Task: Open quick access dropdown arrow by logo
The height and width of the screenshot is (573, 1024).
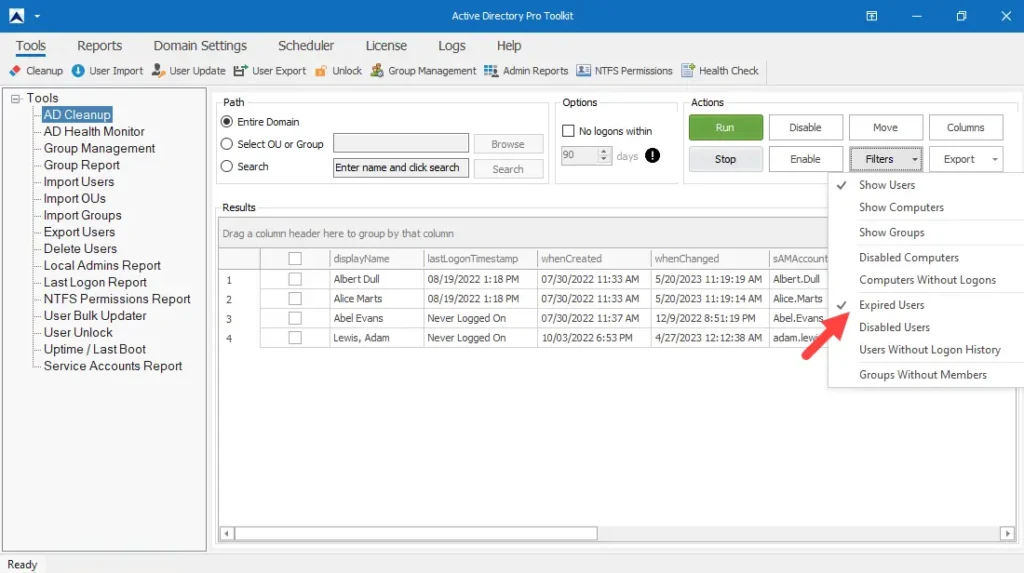Action: tap(37, 16)
